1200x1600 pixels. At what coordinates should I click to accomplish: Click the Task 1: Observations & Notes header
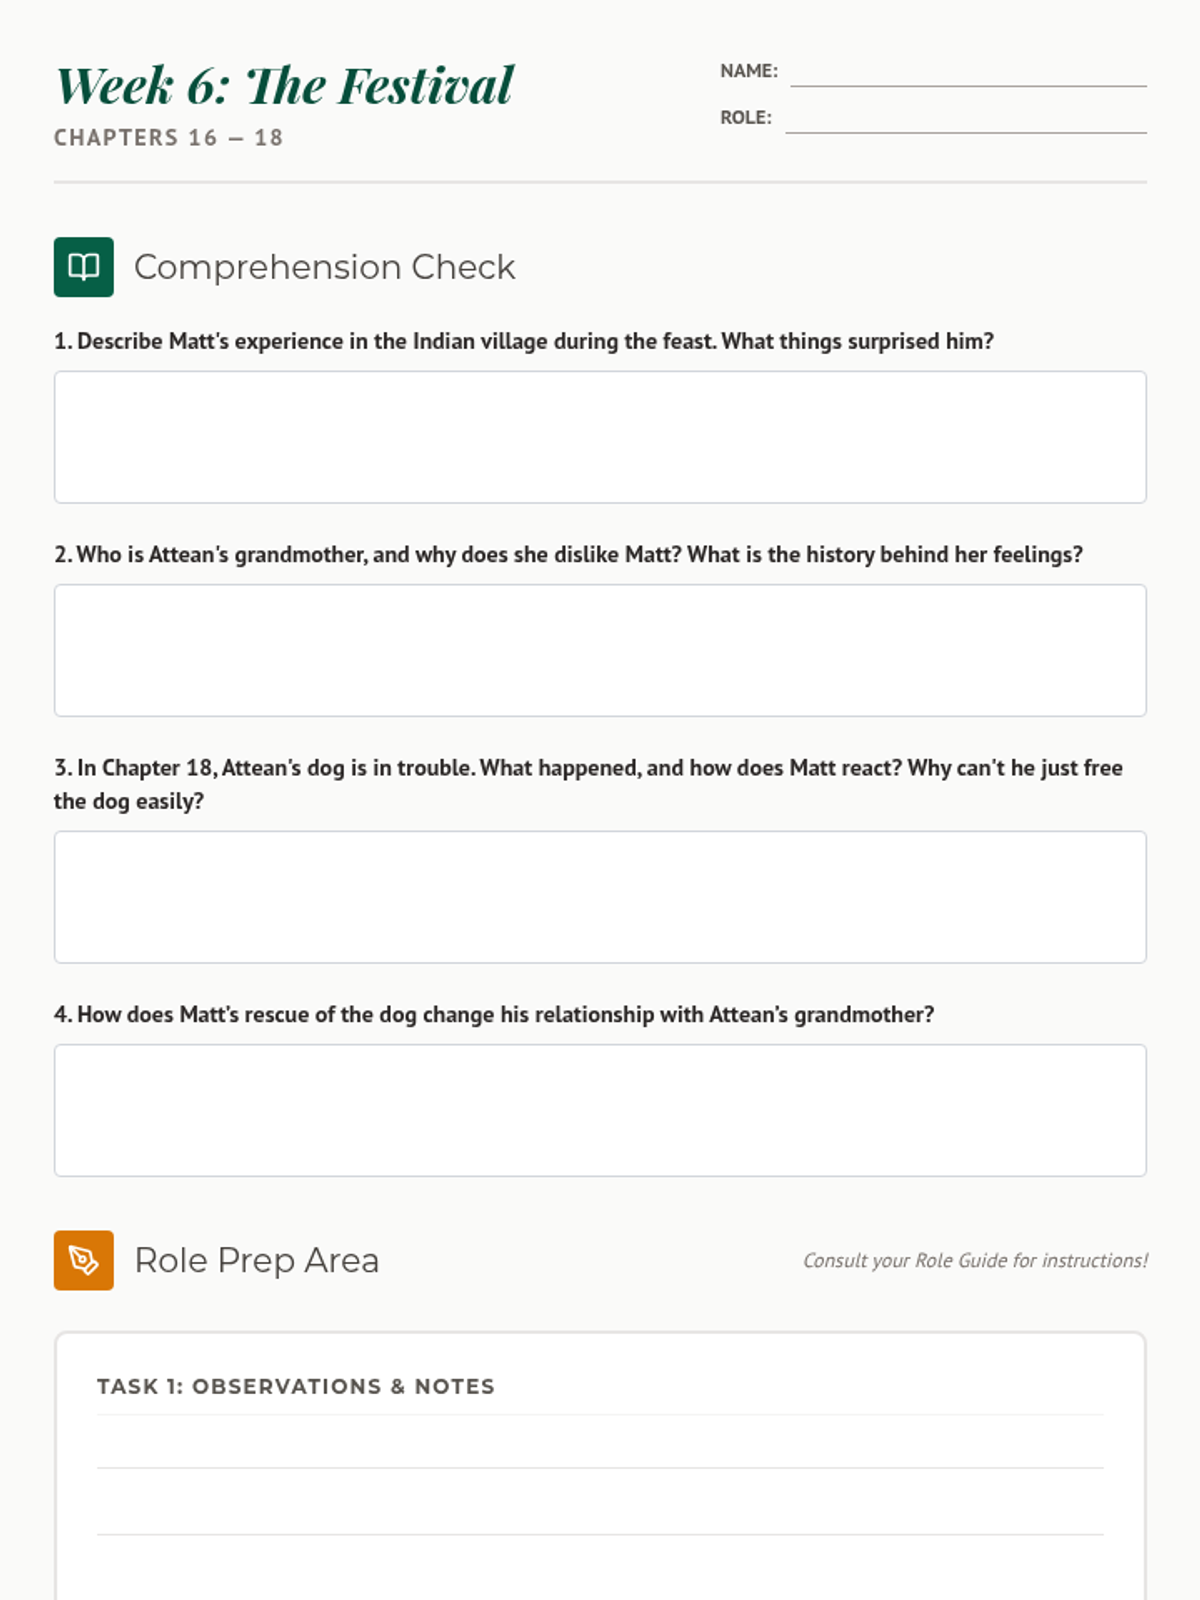[x=296, y=1386]
